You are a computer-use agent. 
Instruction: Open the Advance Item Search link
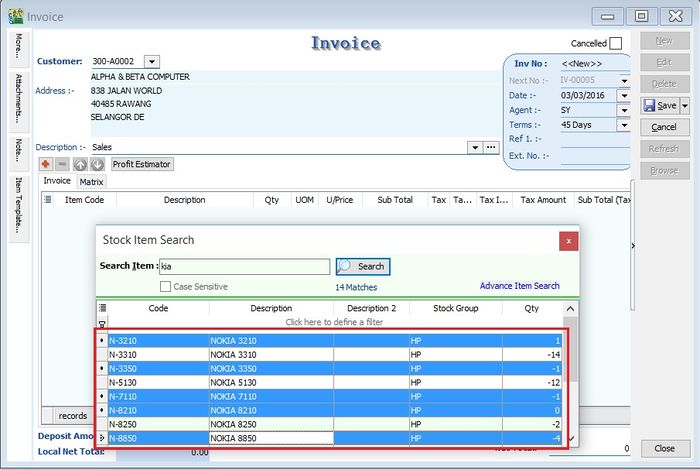pyautogui.click(x=519, y=286)
